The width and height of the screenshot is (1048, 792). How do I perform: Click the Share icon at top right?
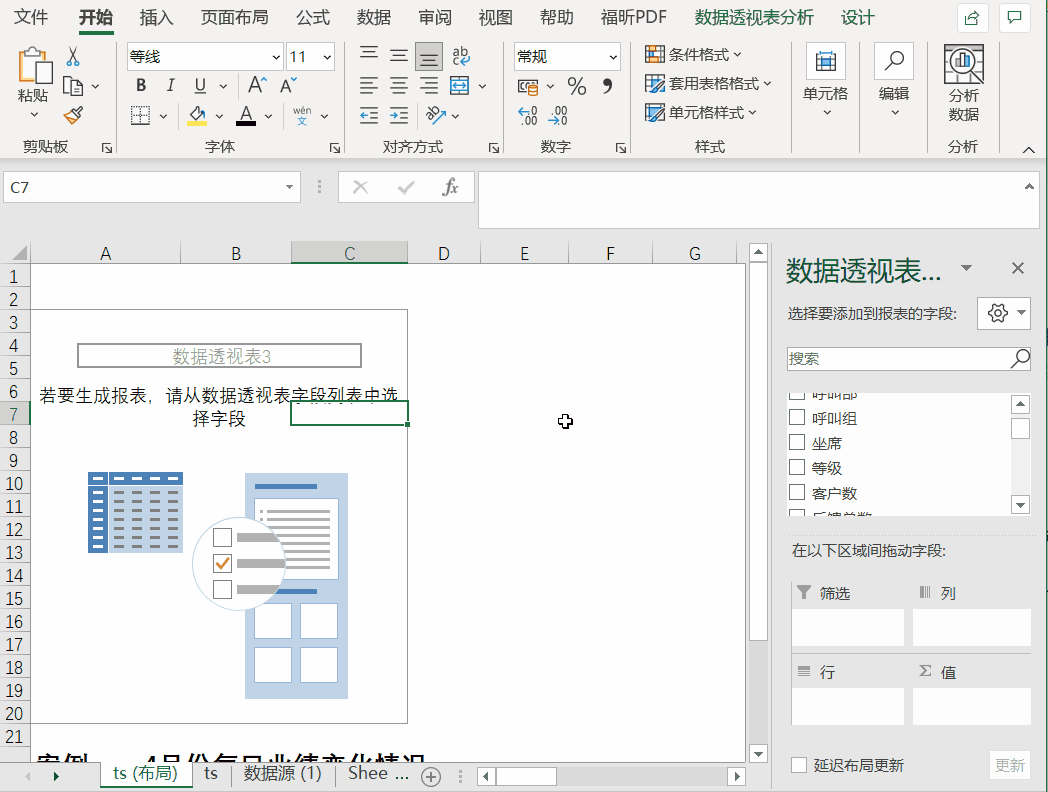click(972, 18)
